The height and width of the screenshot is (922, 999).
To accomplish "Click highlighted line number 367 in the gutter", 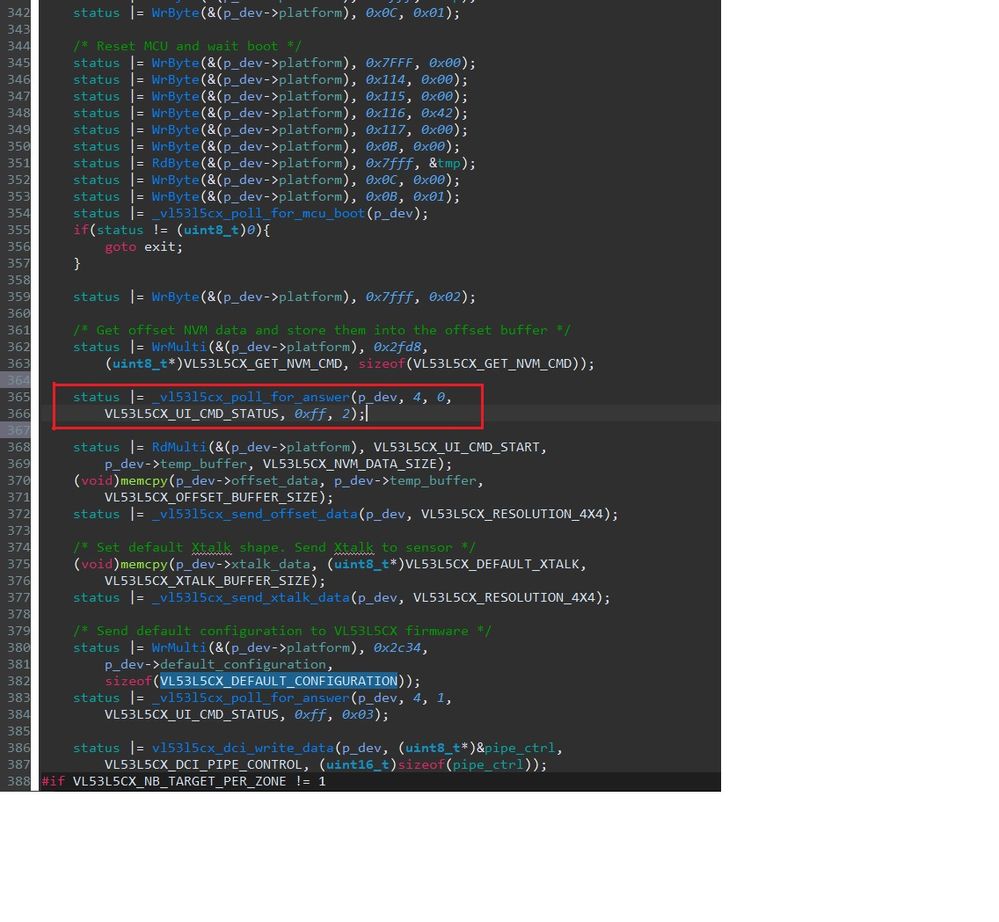I will click(x=18, y=431).
